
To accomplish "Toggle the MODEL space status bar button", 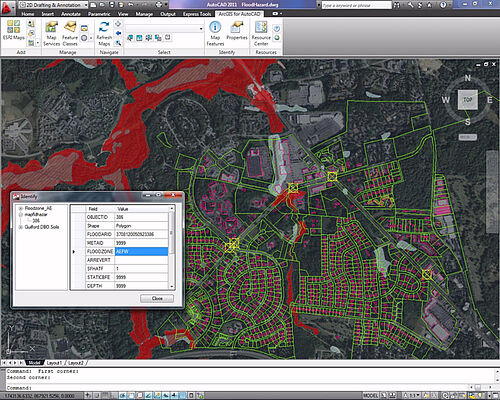I will click(x=371, y=396).
